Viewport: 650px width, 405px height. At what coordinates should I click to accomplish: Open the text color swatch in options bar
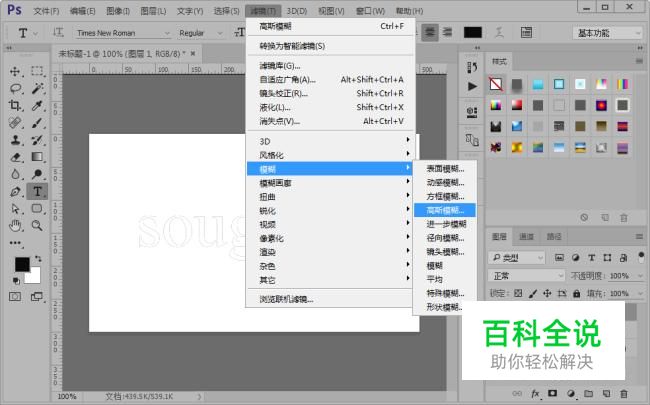tap(473, 32)
